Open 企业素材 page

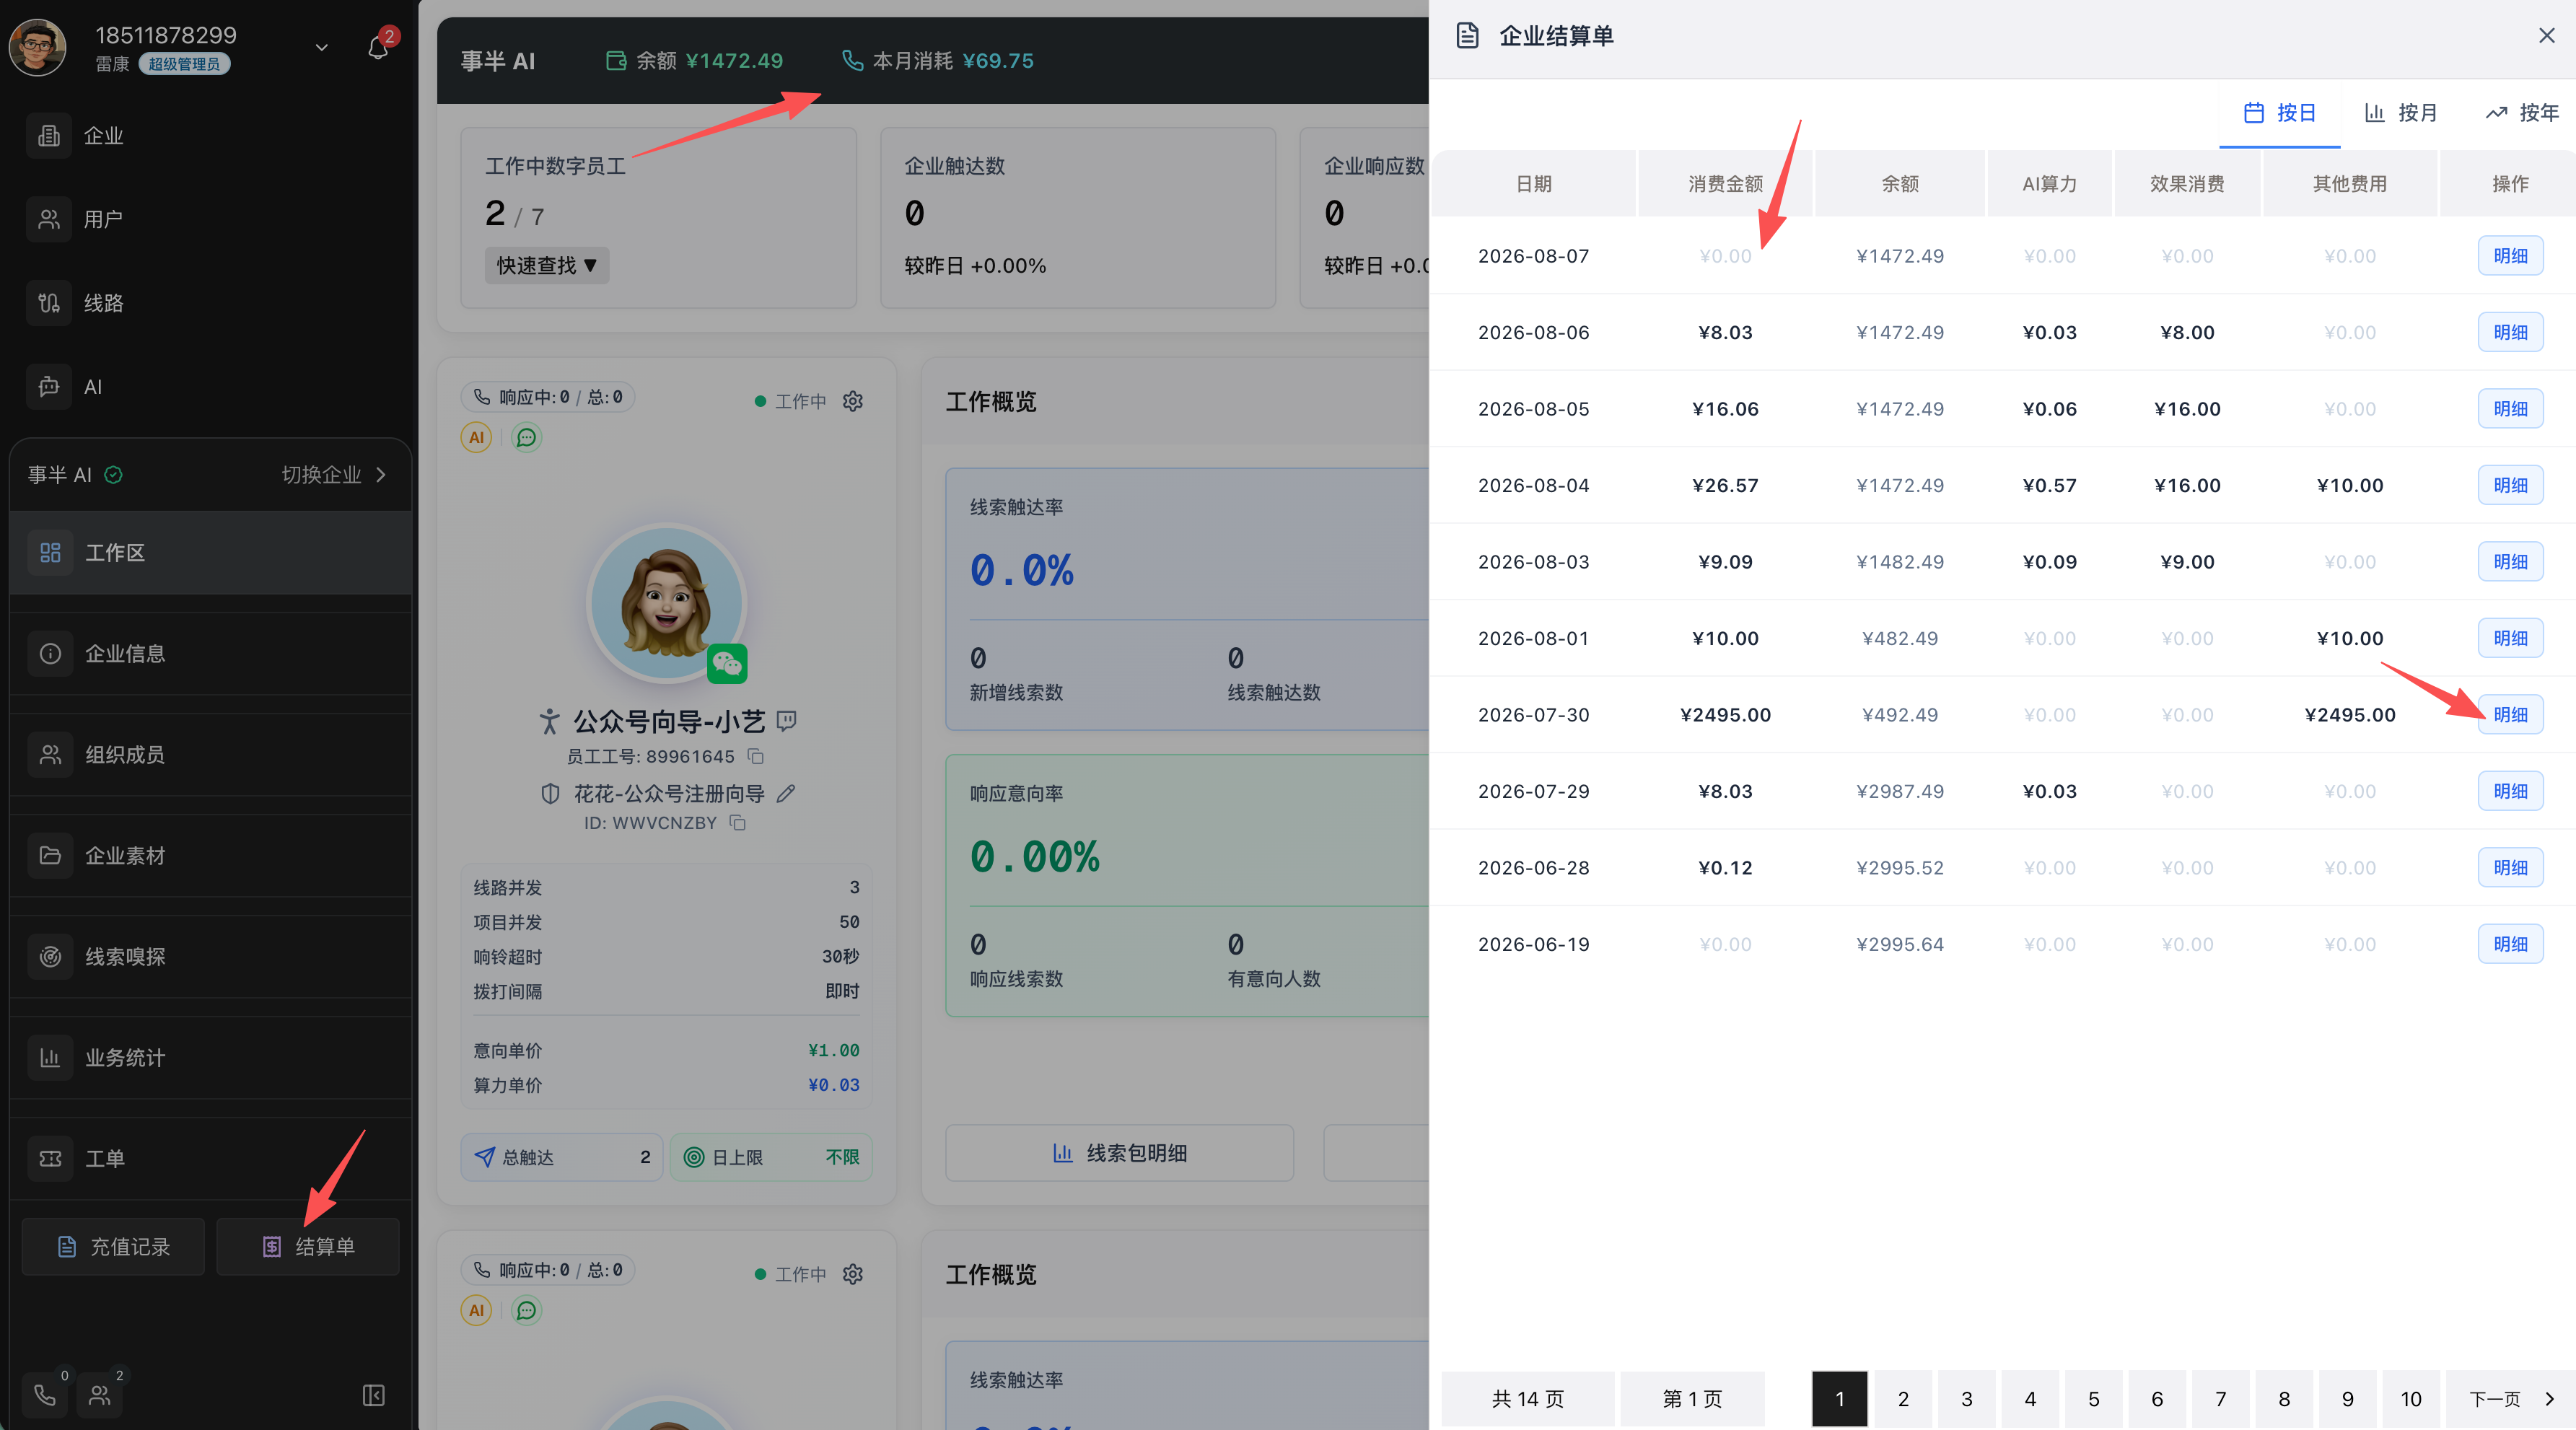(x=210, y=856)
